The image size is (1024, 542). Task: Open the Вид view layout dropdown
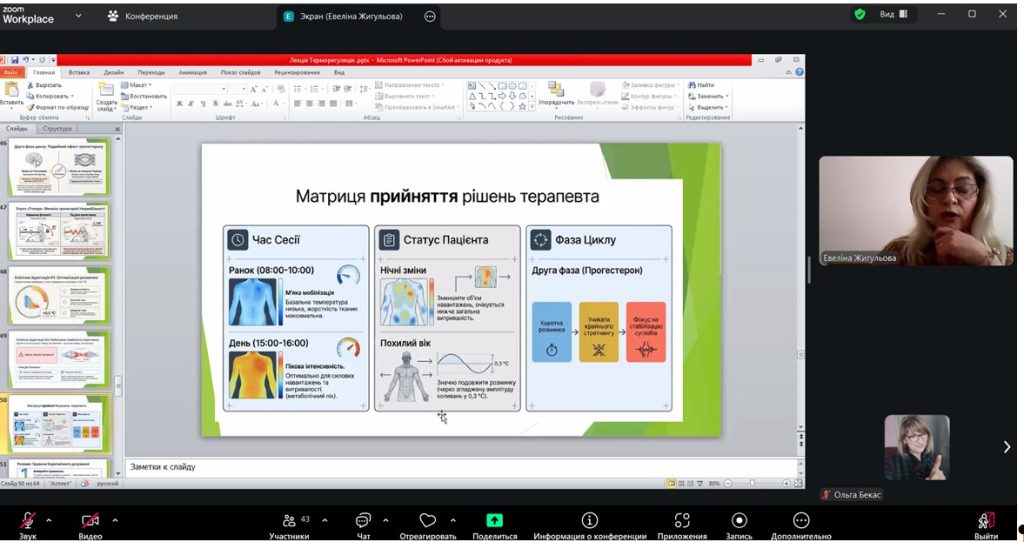click(x=893, y=15)
